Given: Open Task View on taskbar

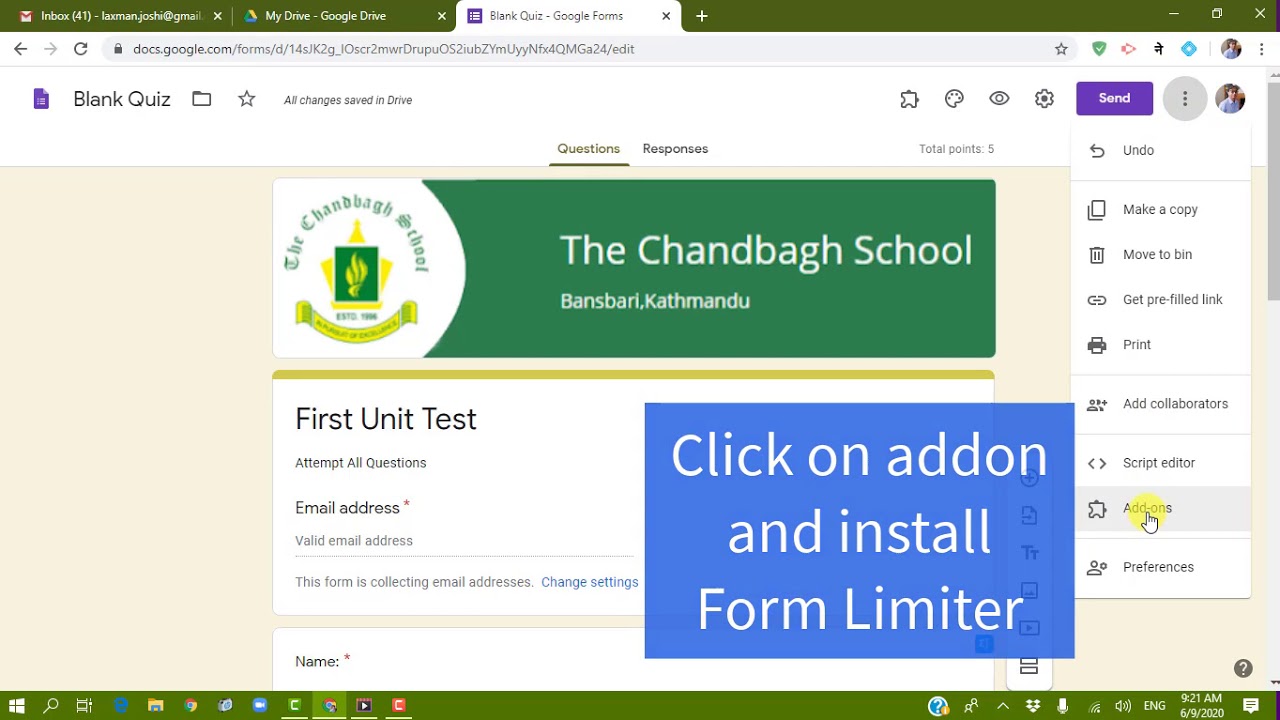Looking at the screenshot, I should tap(84, 705).
